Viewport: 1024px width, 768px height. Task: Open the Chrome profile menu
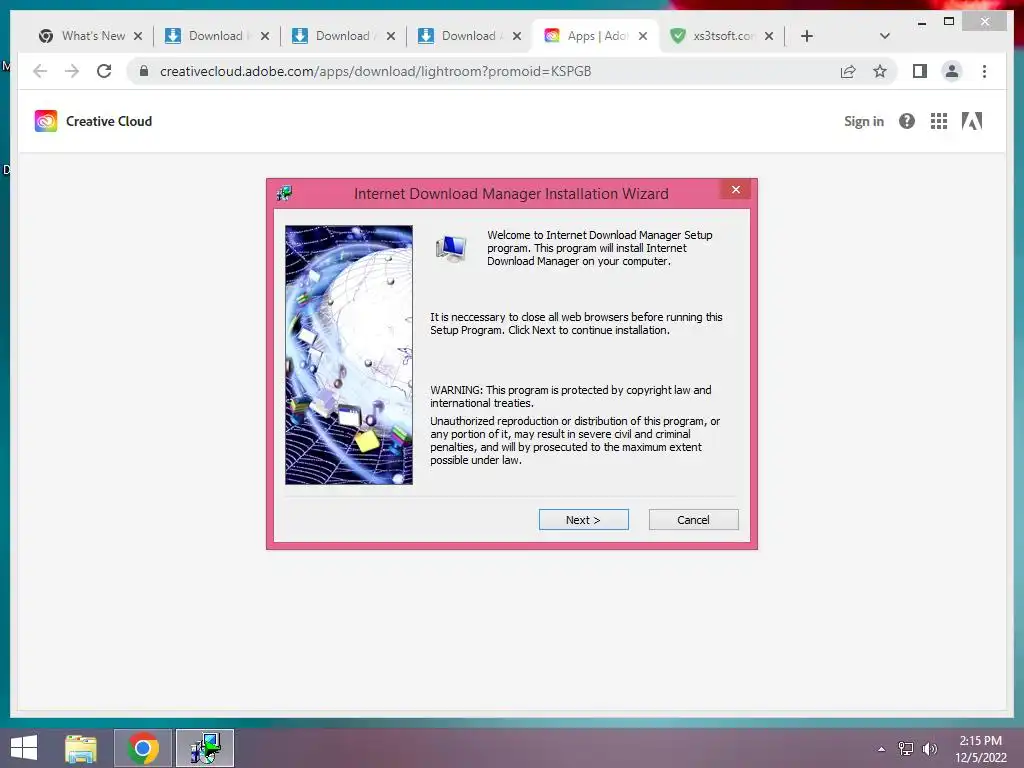[x=952, y=71]
